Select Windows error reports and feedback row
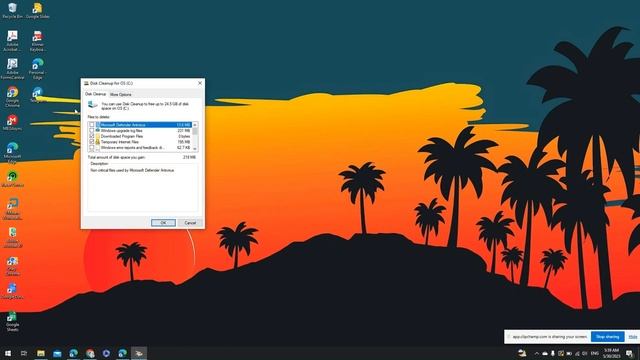This screenshot has height=360, width=640. click(x=140, y=148)
